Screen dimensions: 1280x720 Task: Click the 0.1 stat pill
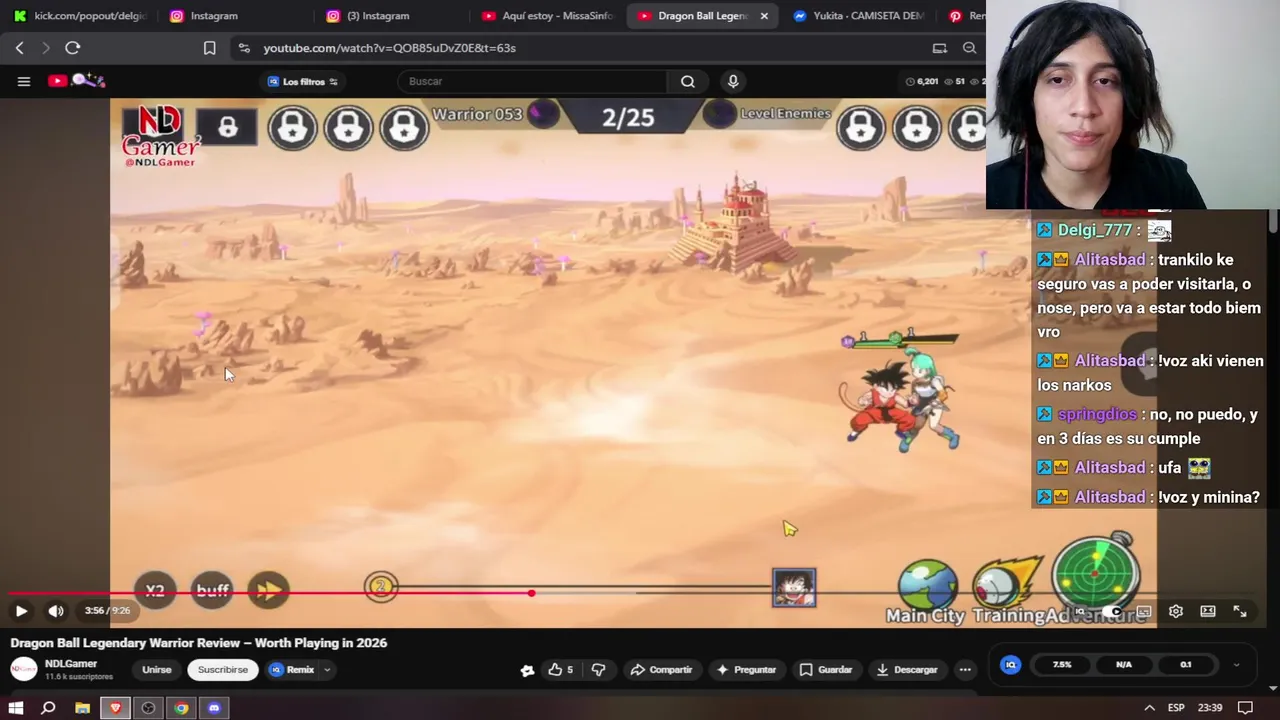point(1185,665)
